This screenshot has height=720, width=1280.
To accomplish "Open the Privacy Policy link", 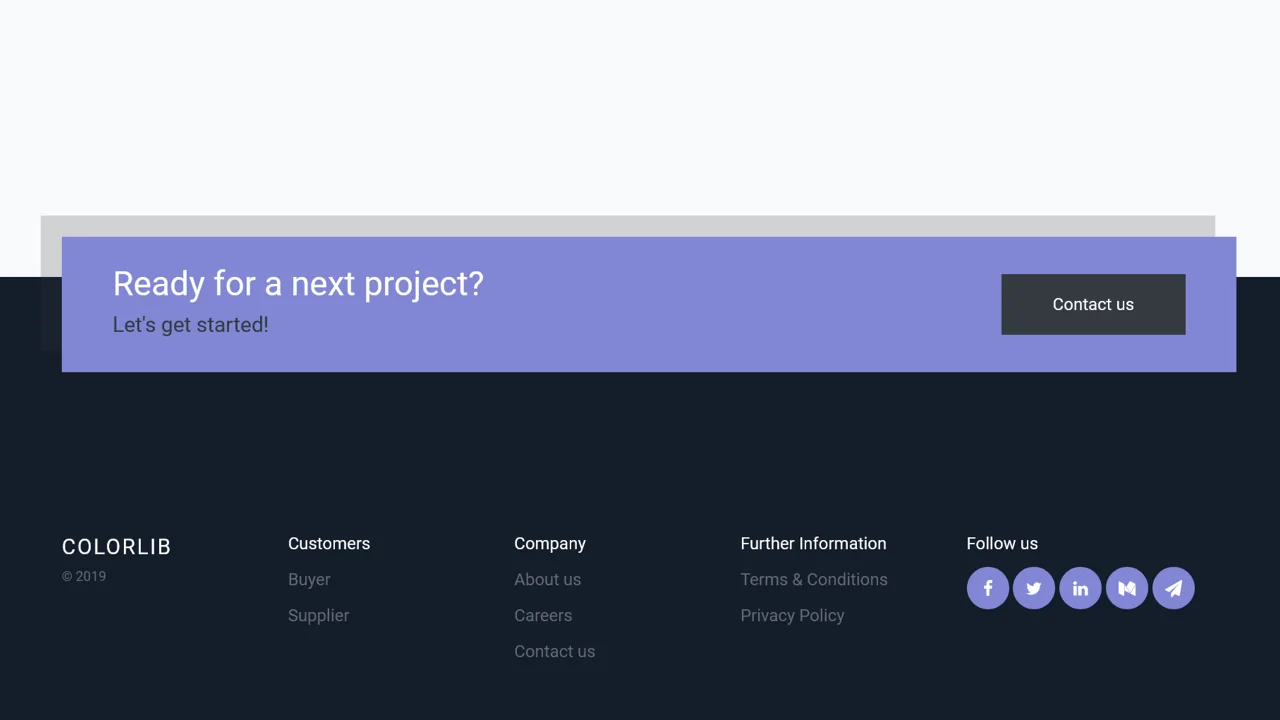I will [x=792, y=615].
